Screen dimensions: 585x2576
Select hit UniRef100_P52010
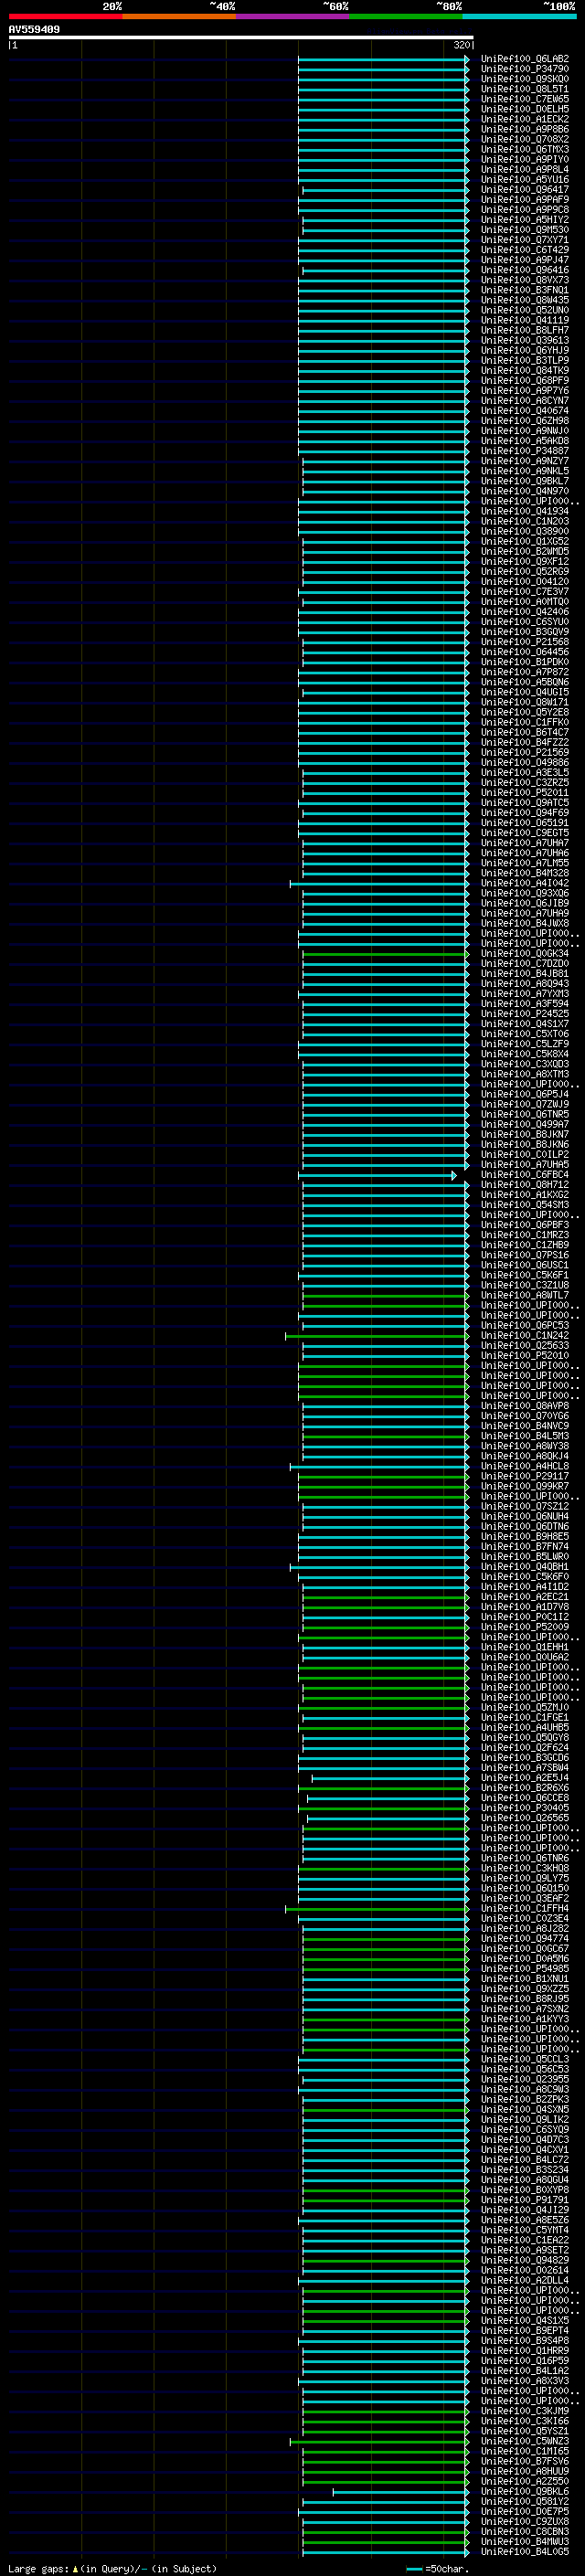tap(525, 1356)
